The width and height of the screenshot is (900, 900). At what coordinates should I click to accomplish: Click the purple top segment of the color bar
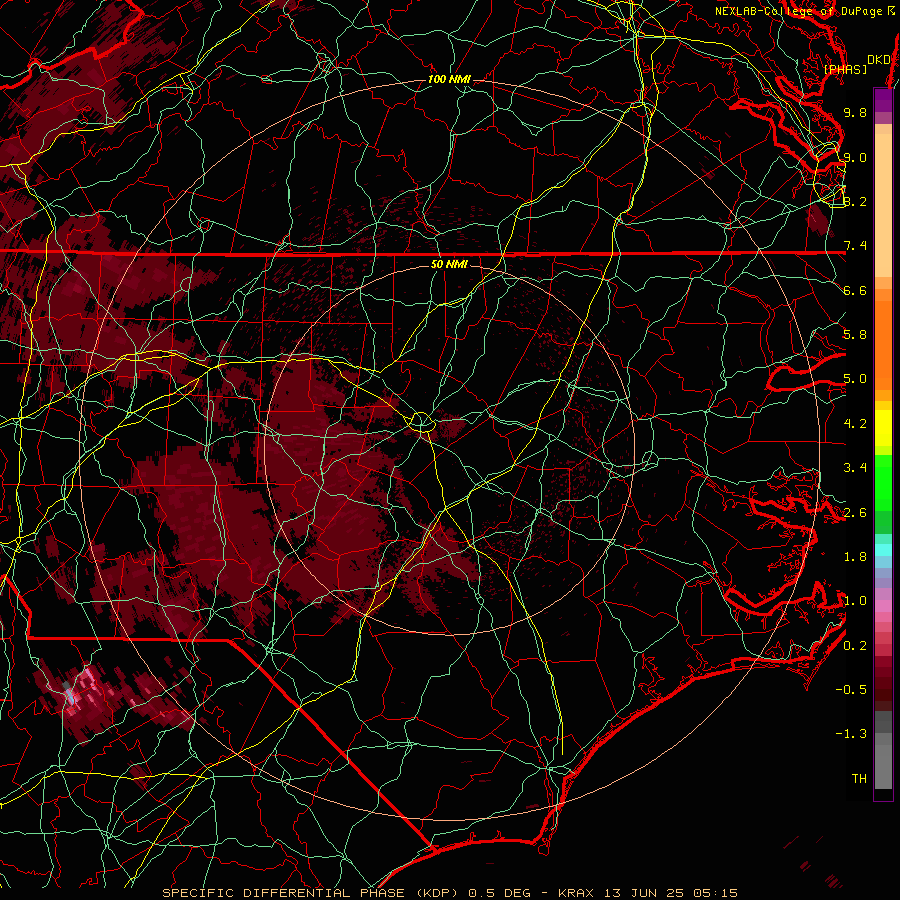click(883, 100)
